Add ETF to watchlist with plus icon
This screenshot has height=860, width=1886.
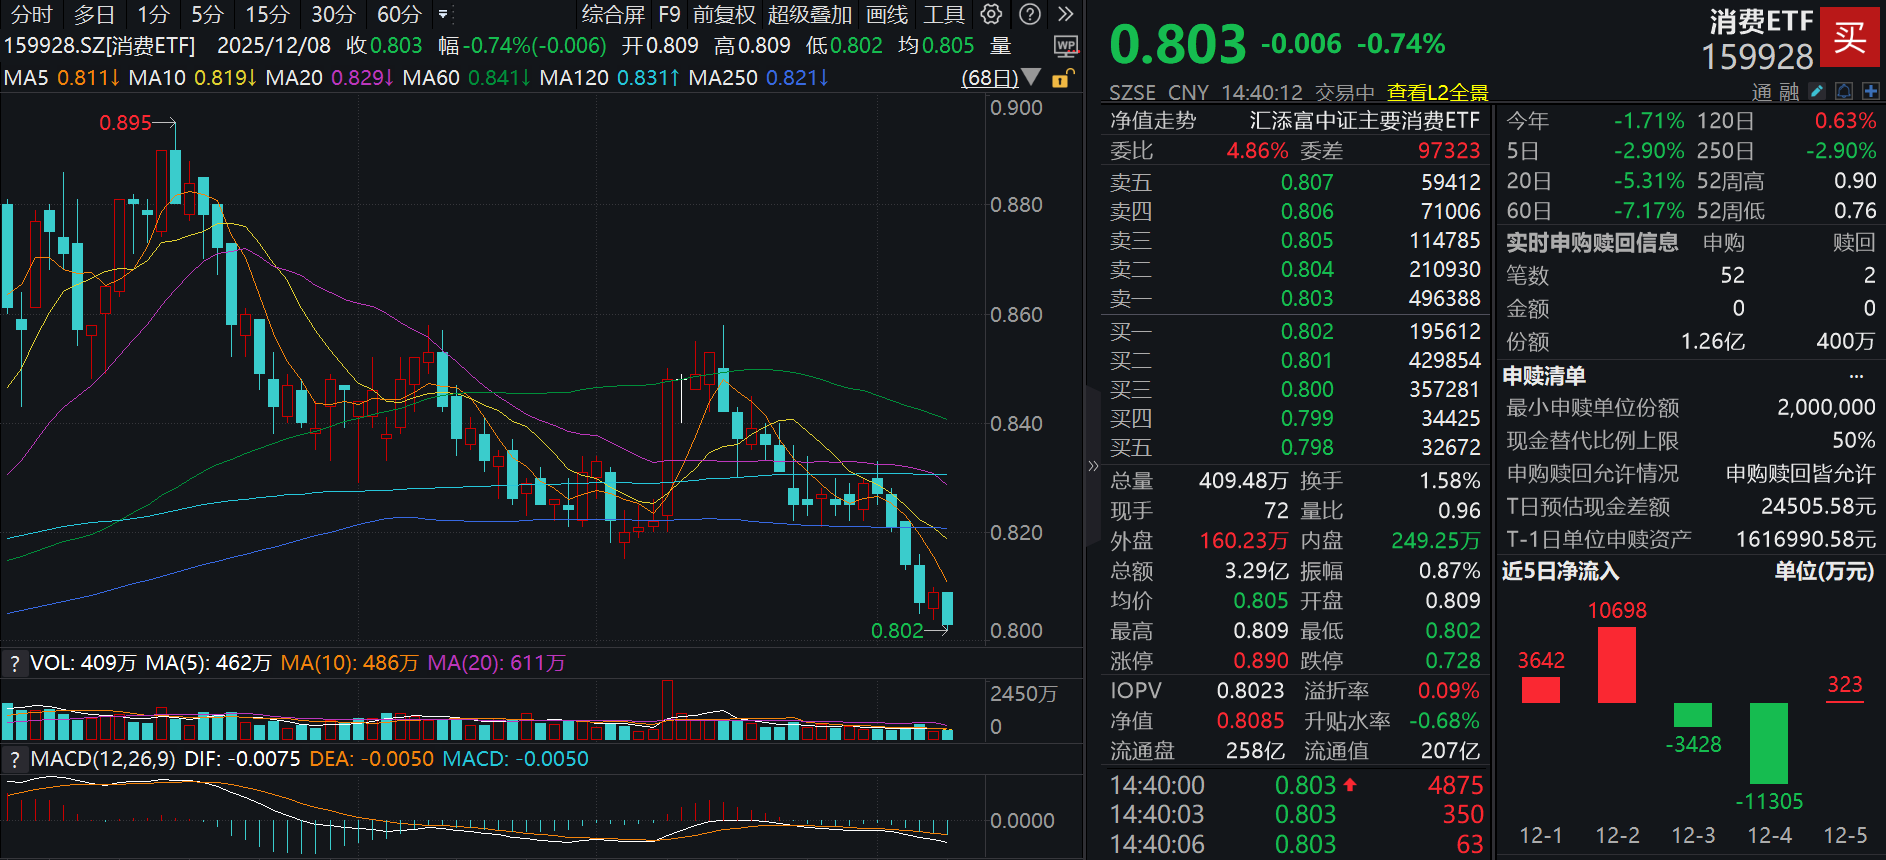1870,92
